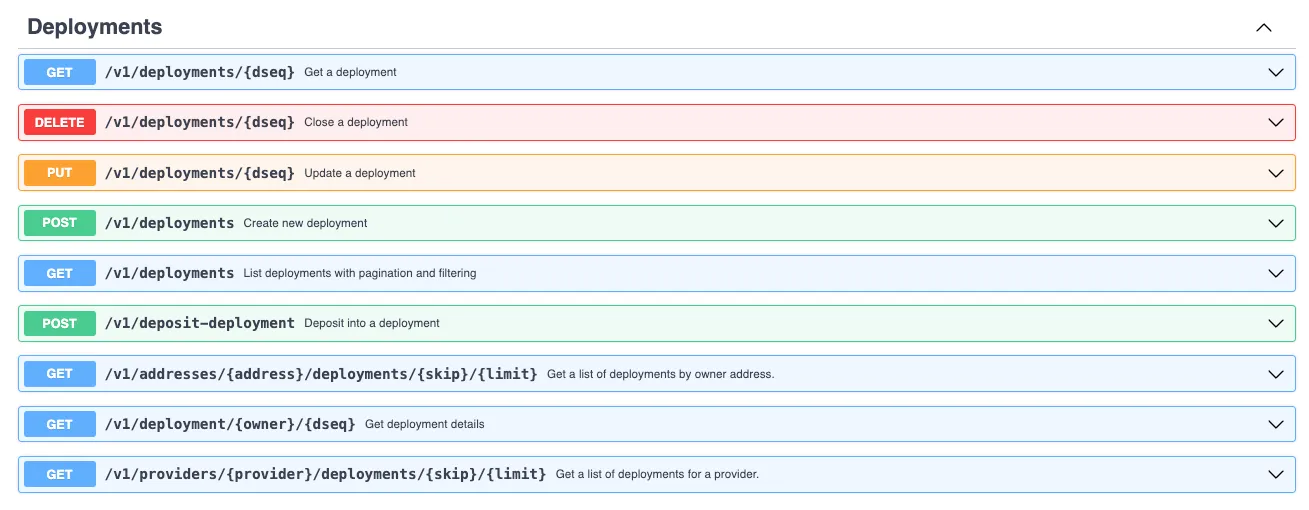
Task: Collapse the Deployments section using its chevron
Action: (1264, 27)
